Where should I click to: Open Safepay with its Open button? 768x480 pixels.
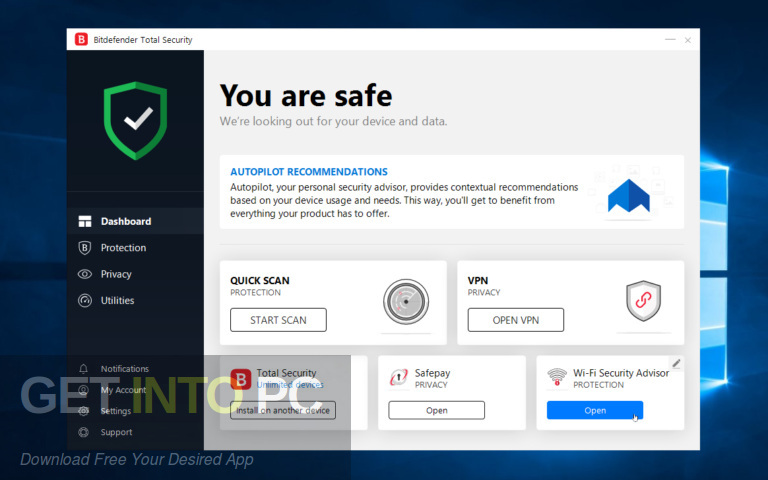(436, 410)
